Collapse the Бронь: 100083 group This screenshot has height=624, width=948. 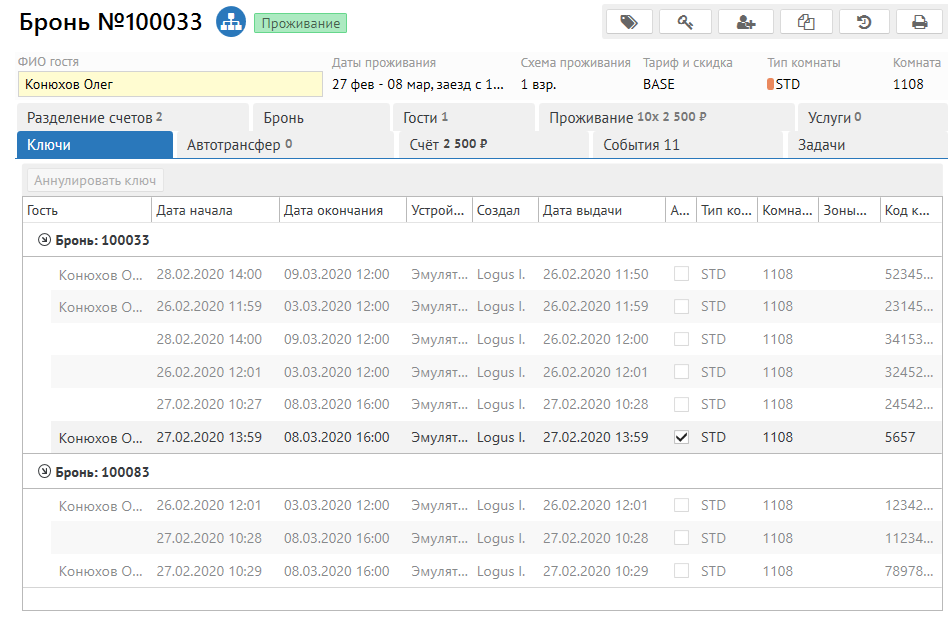(x=44, y=472)
